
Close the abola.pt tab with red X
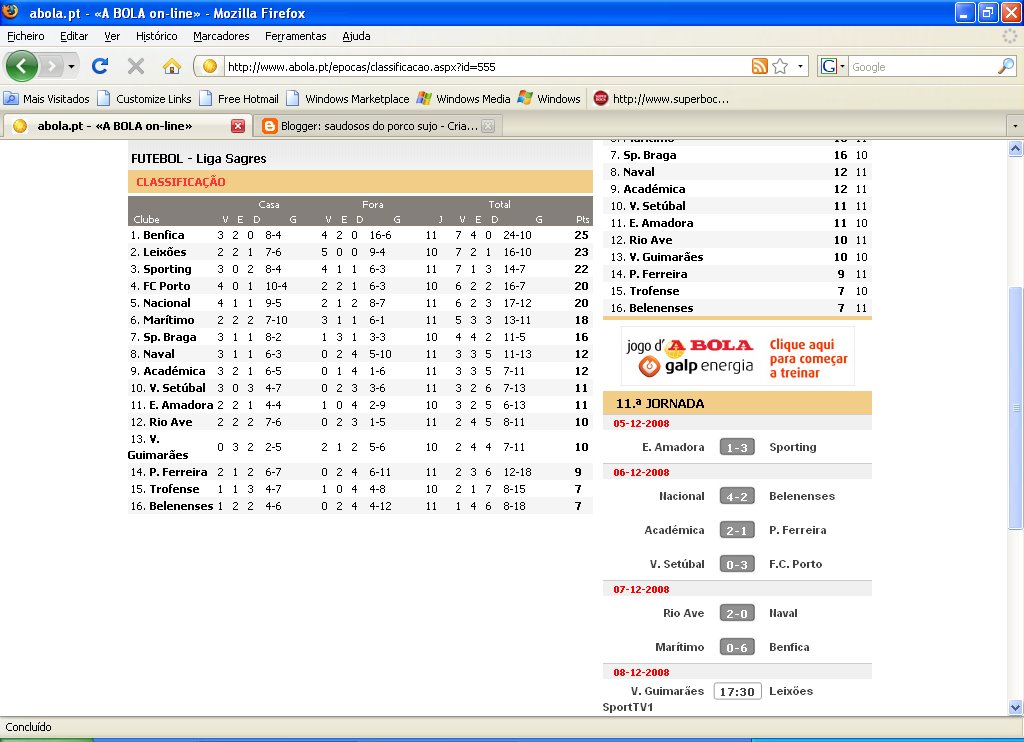pos(238,126)
